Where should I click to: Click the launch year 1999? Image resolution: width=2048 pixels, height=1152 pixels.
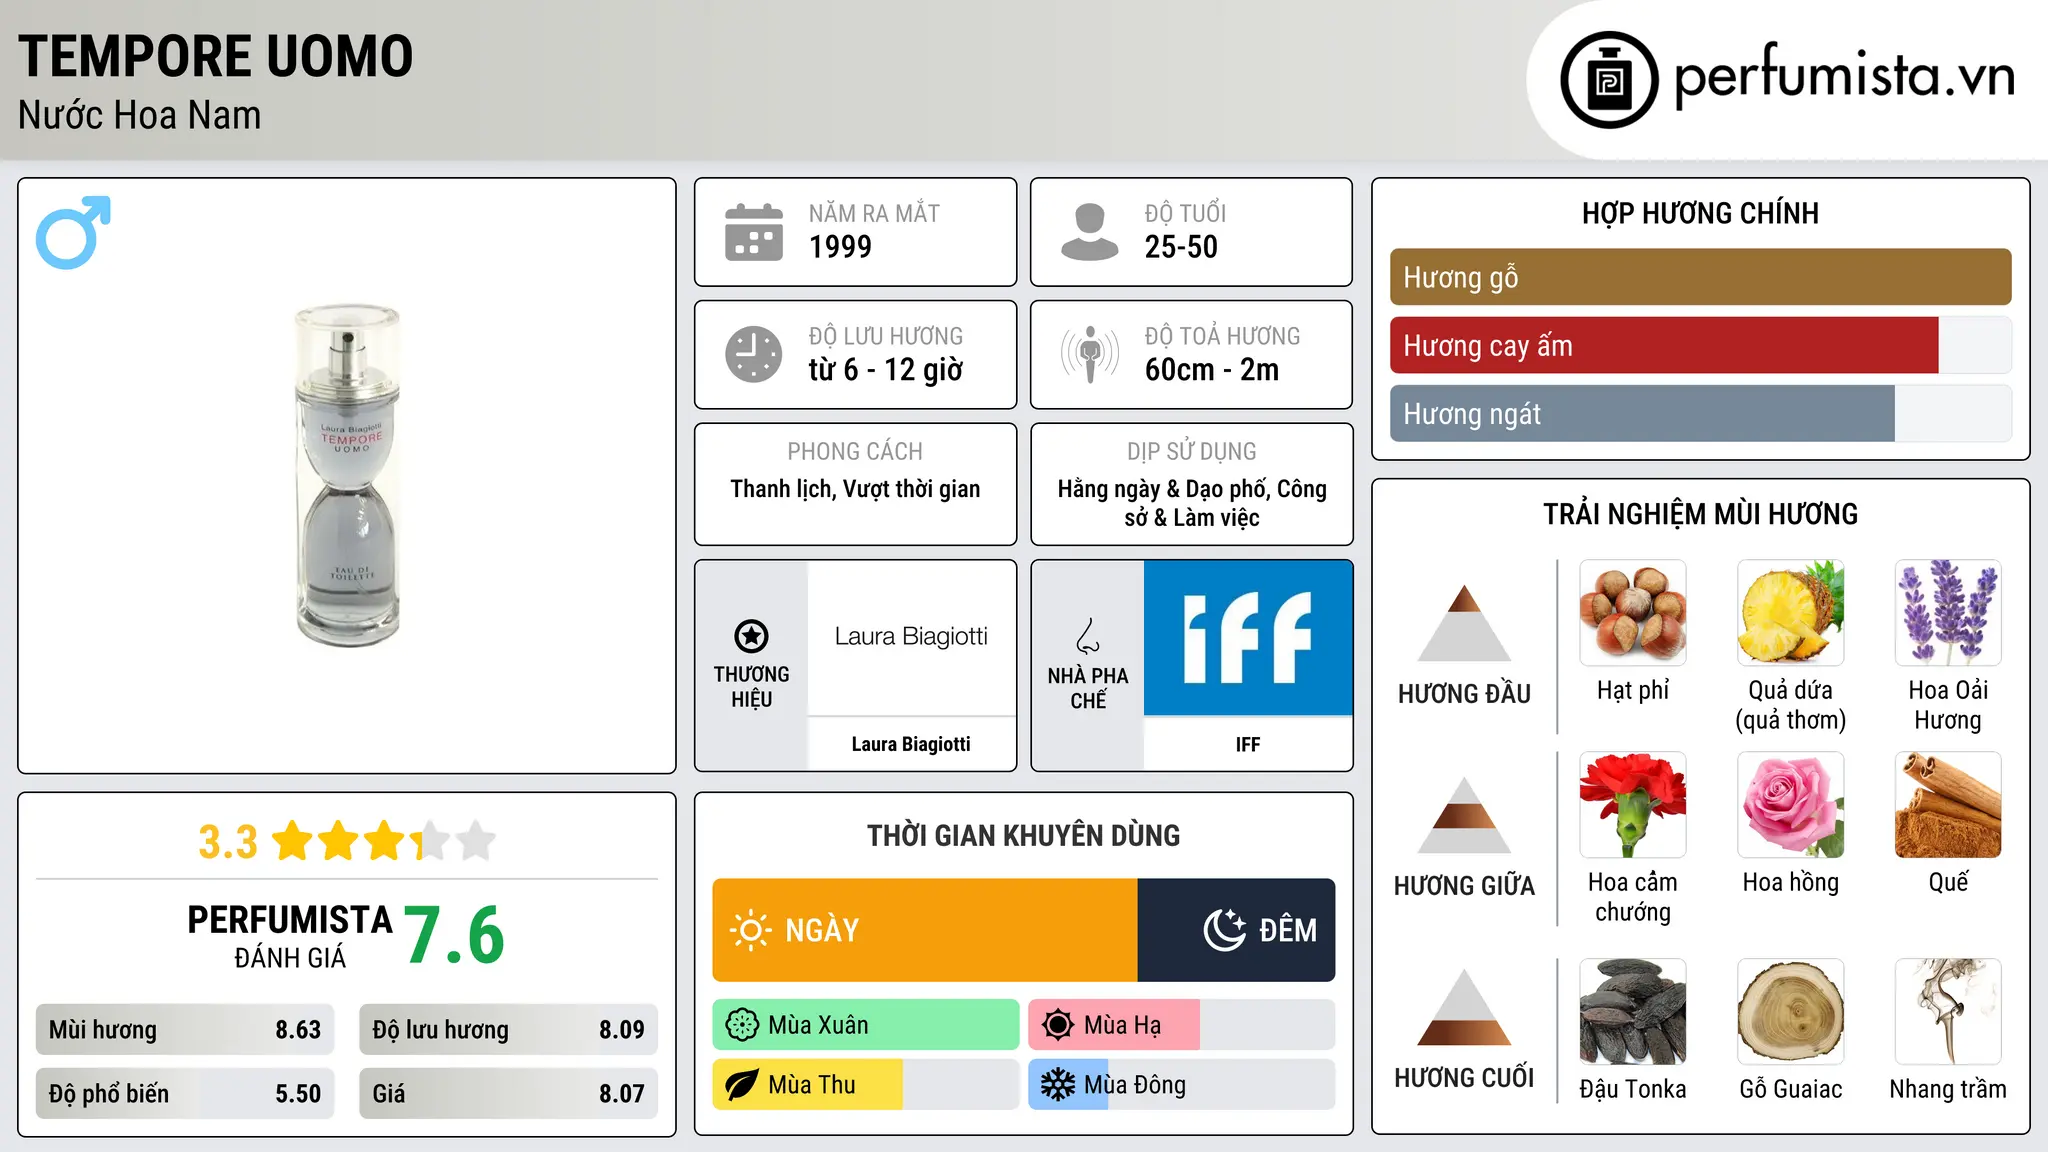(840, 247)
